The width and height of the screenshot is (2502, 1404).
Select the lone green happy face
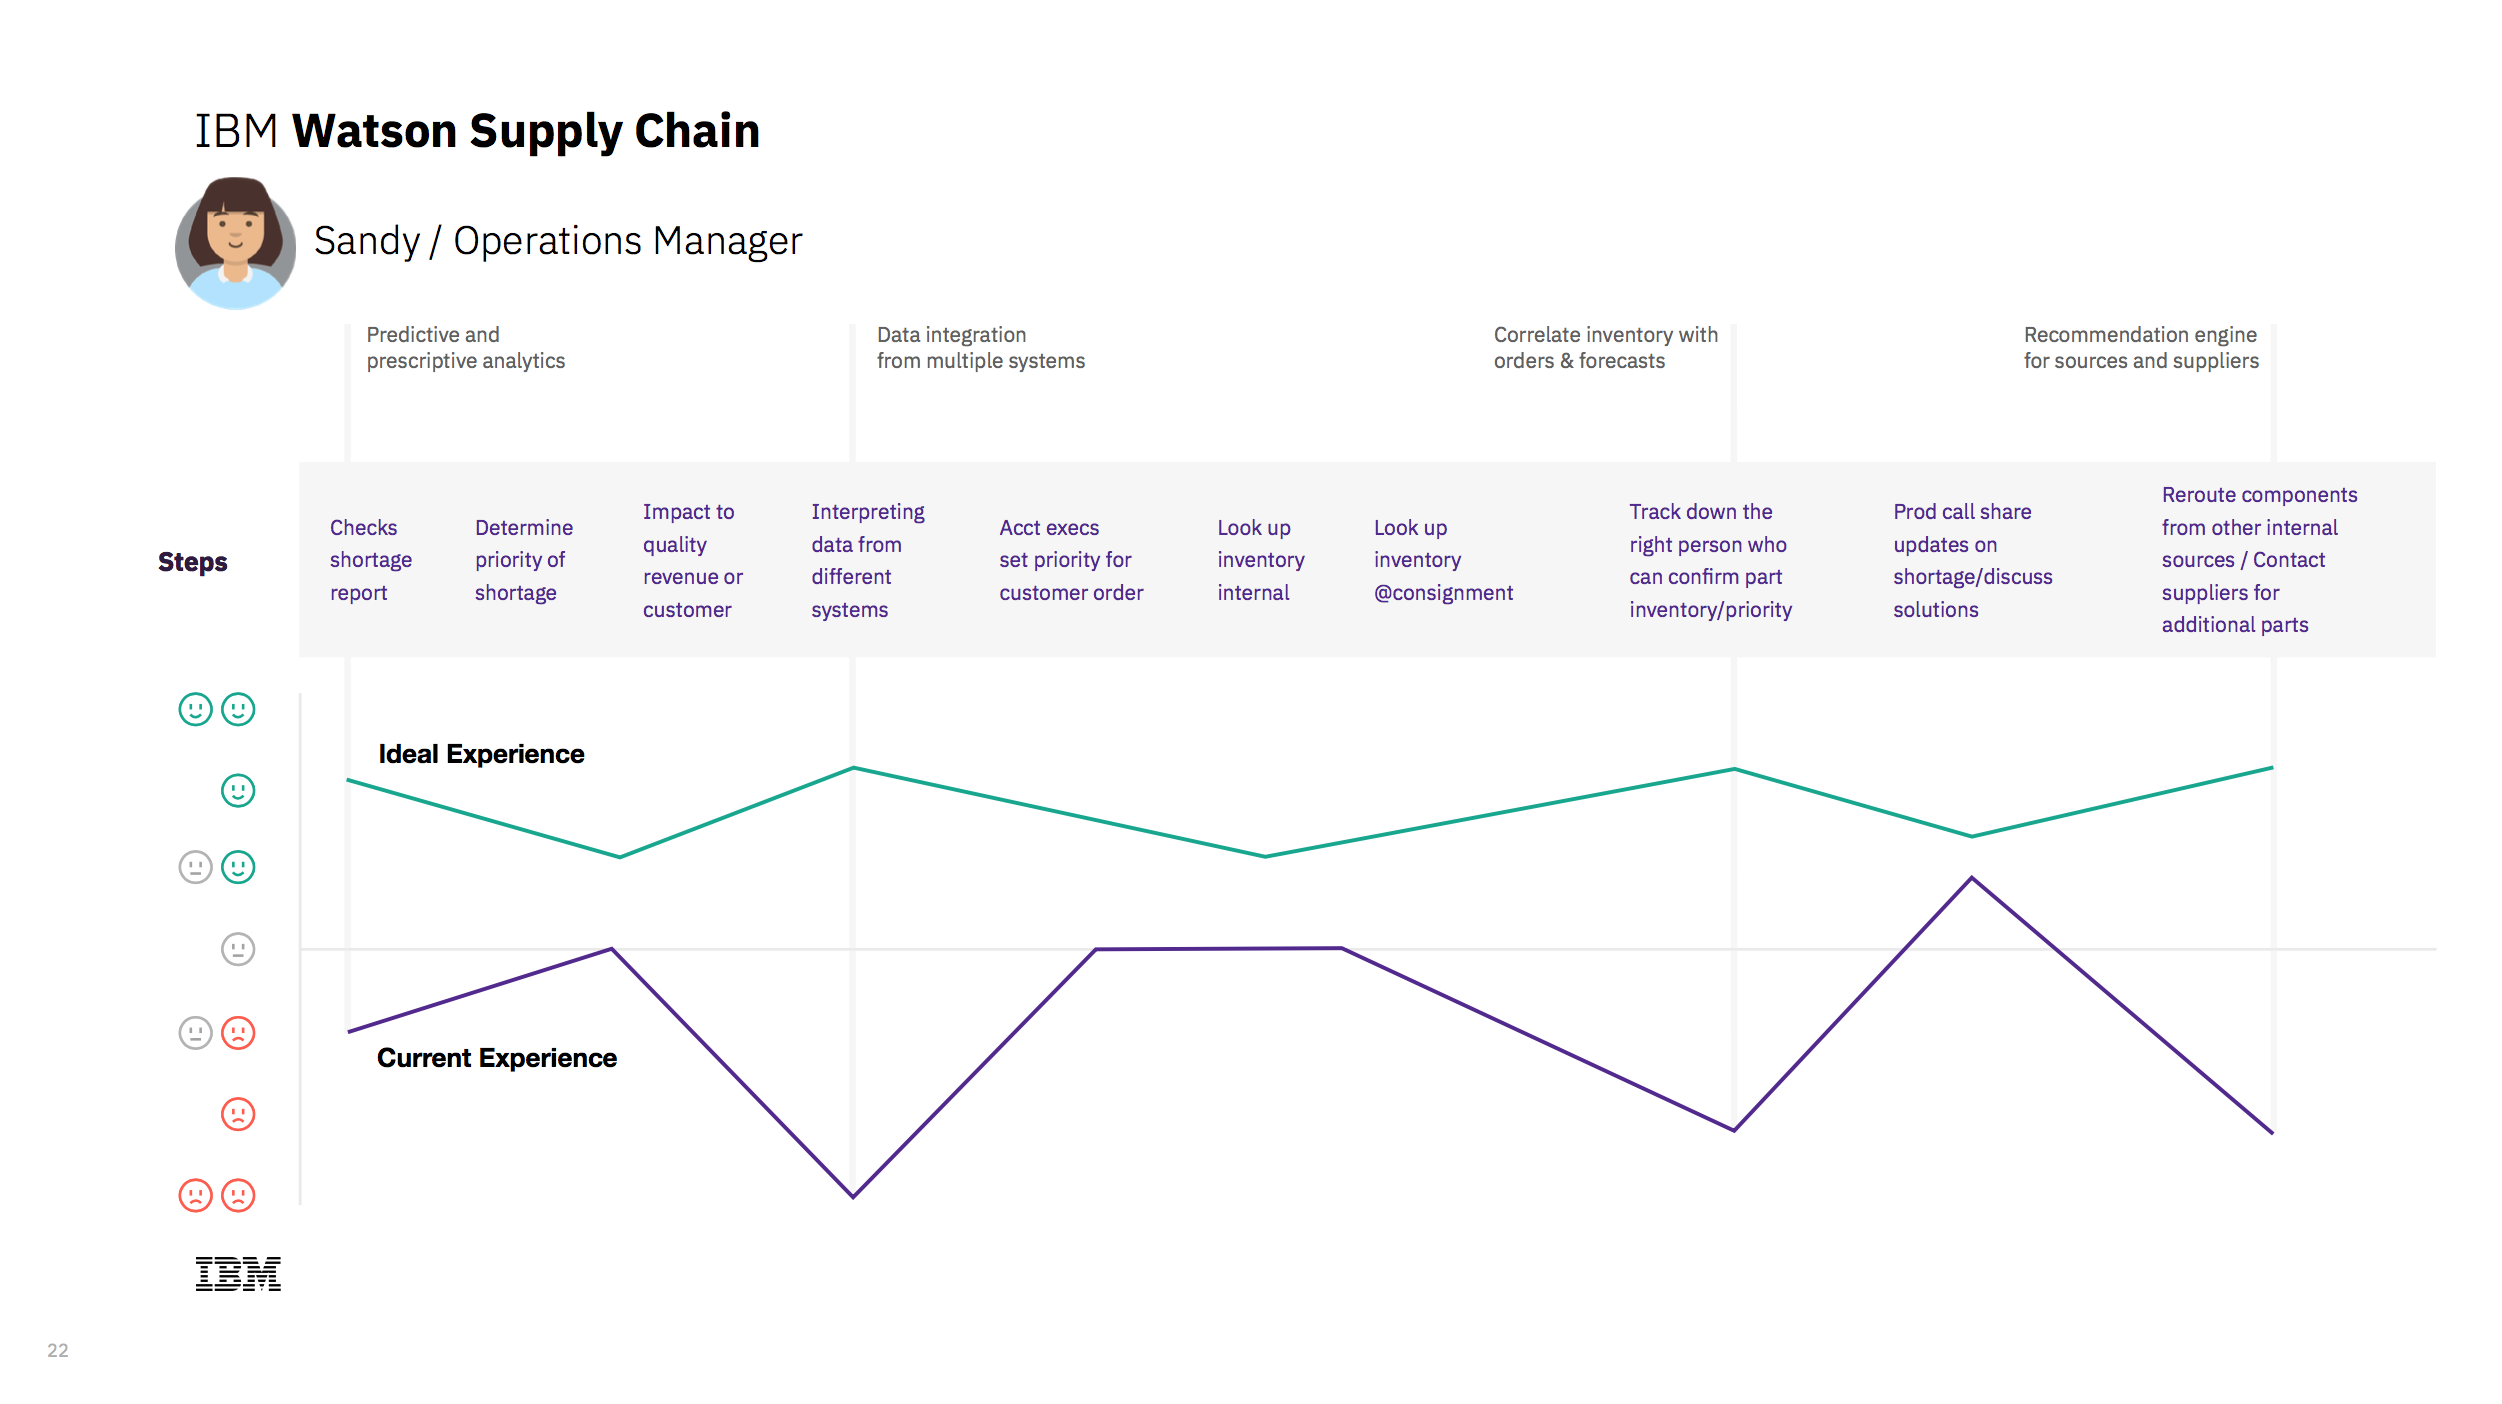(238, 791)
